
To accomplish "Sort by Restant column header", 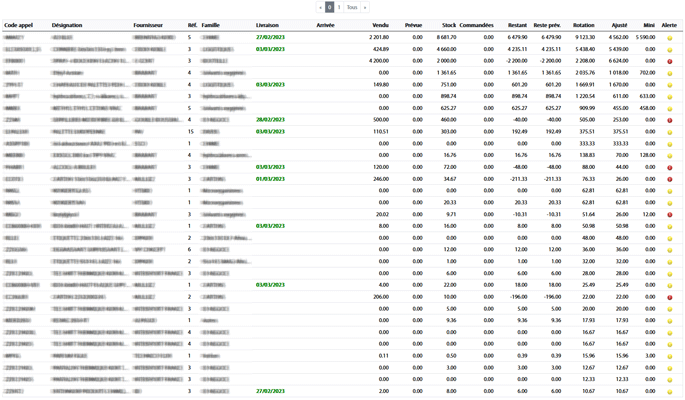I will click(517, 25).
